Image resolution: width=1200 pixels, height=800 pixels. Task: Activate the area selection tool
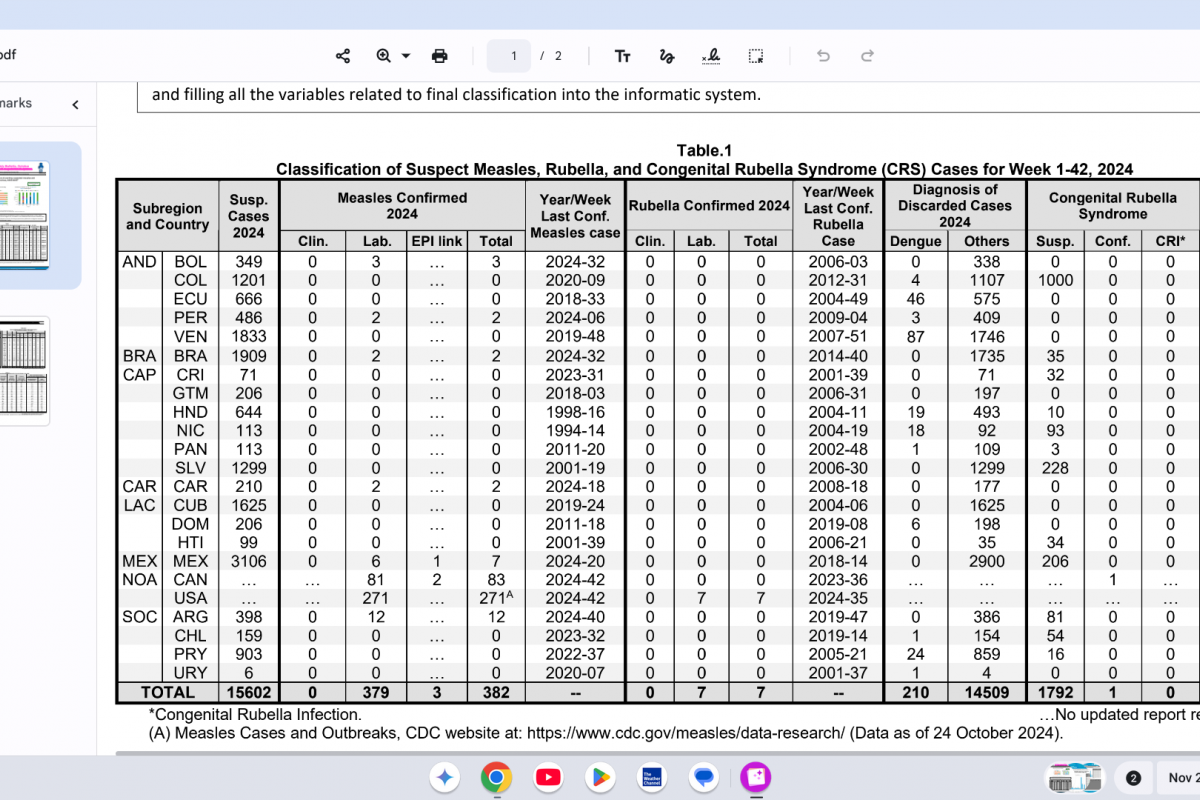point(756,56)
